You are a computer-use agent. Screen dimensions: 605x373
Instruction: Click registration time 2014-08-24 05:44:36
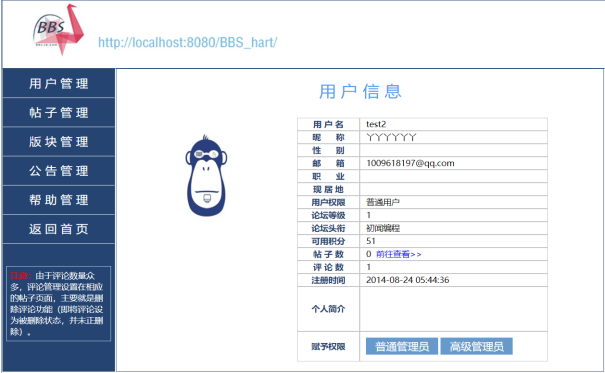point(407,280)
